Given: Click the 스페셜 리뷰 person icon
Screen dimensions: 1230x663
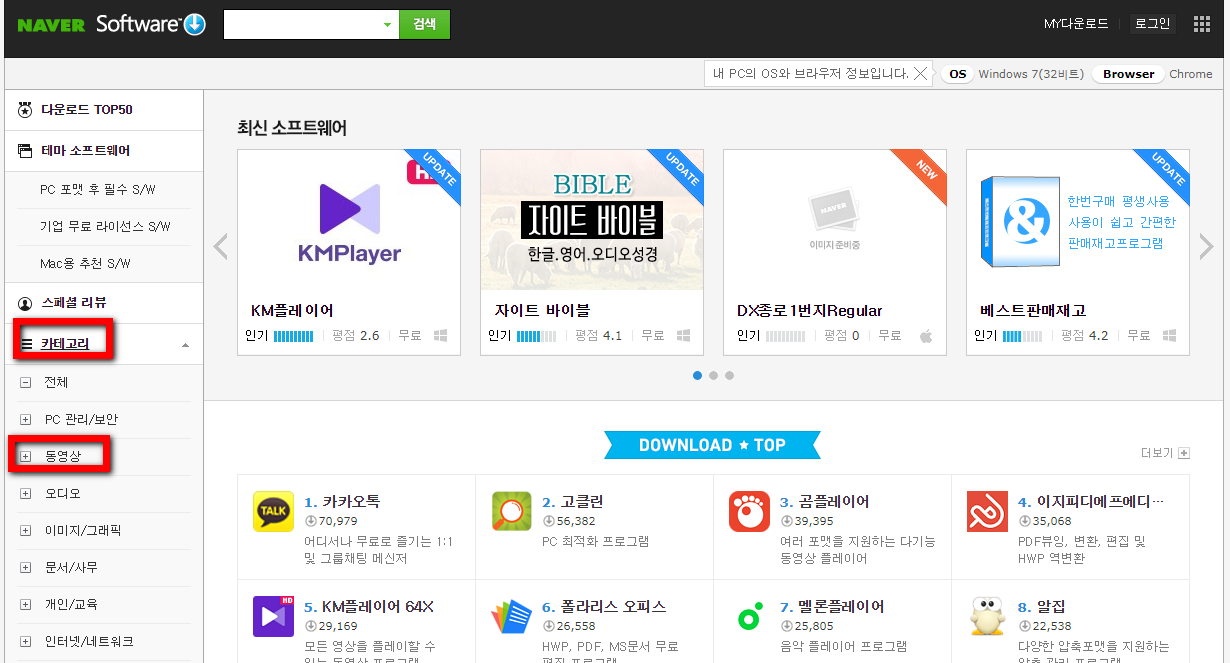Looking at the screenshot, I should [26, 302].
